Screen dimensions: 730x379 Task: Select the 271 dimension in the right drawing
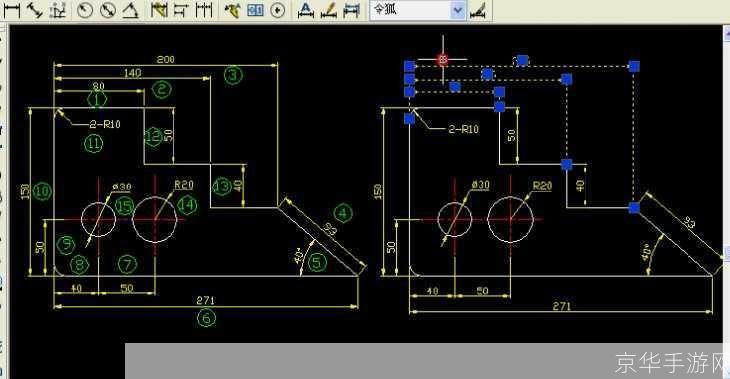pyautogui.click(x=561, y=306)
